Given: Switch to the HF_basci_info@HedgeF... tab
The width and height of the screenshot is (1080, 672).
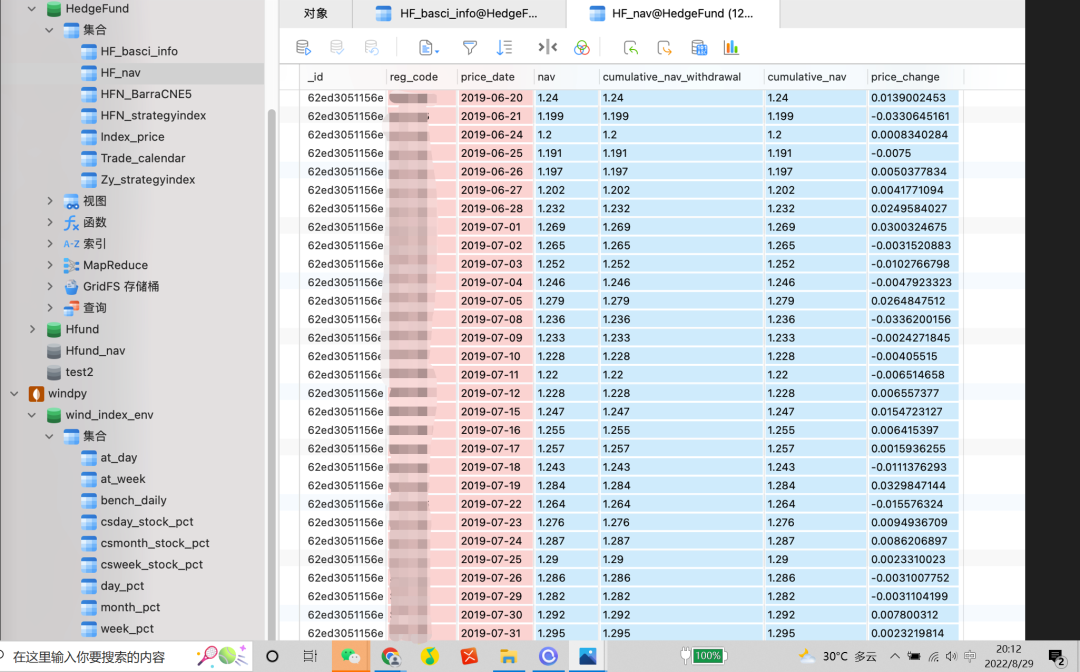Looking at the screenshot, I should tap(458, 14).
